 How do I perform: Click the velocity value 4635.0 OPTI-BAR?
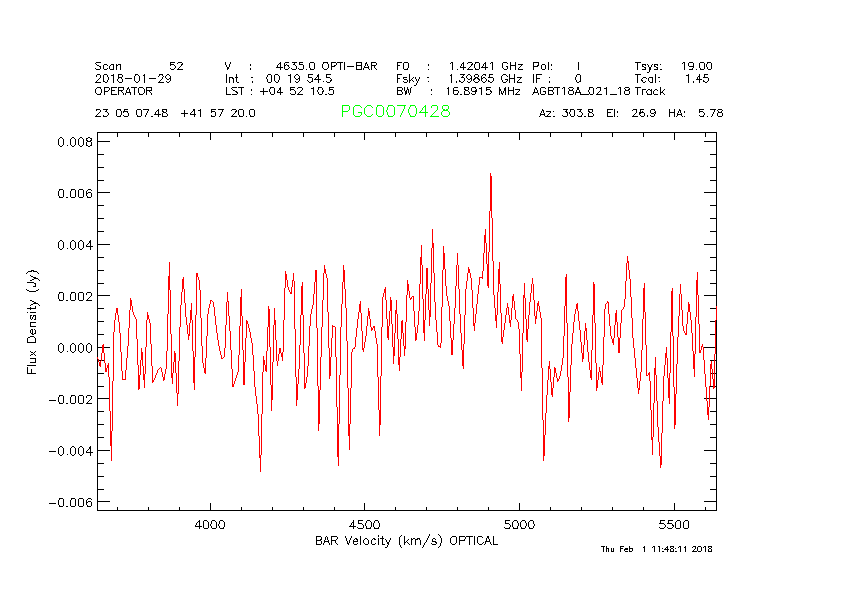pyautogui.click(x=326, y=65)
